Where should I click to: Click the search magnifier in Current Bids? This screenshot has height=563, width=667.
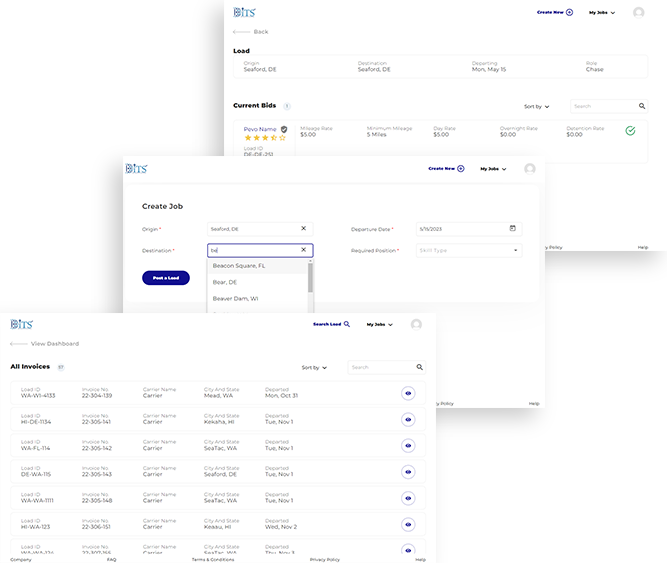[x=641, y=106]
